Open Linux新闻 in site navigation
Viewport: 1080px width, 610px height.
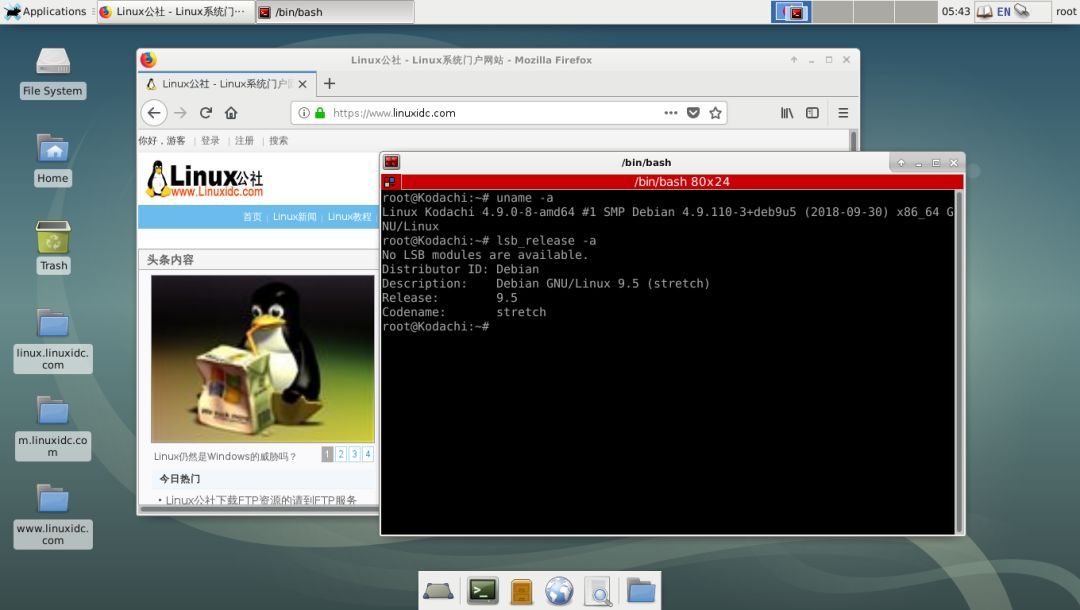[x=294, y=217]
